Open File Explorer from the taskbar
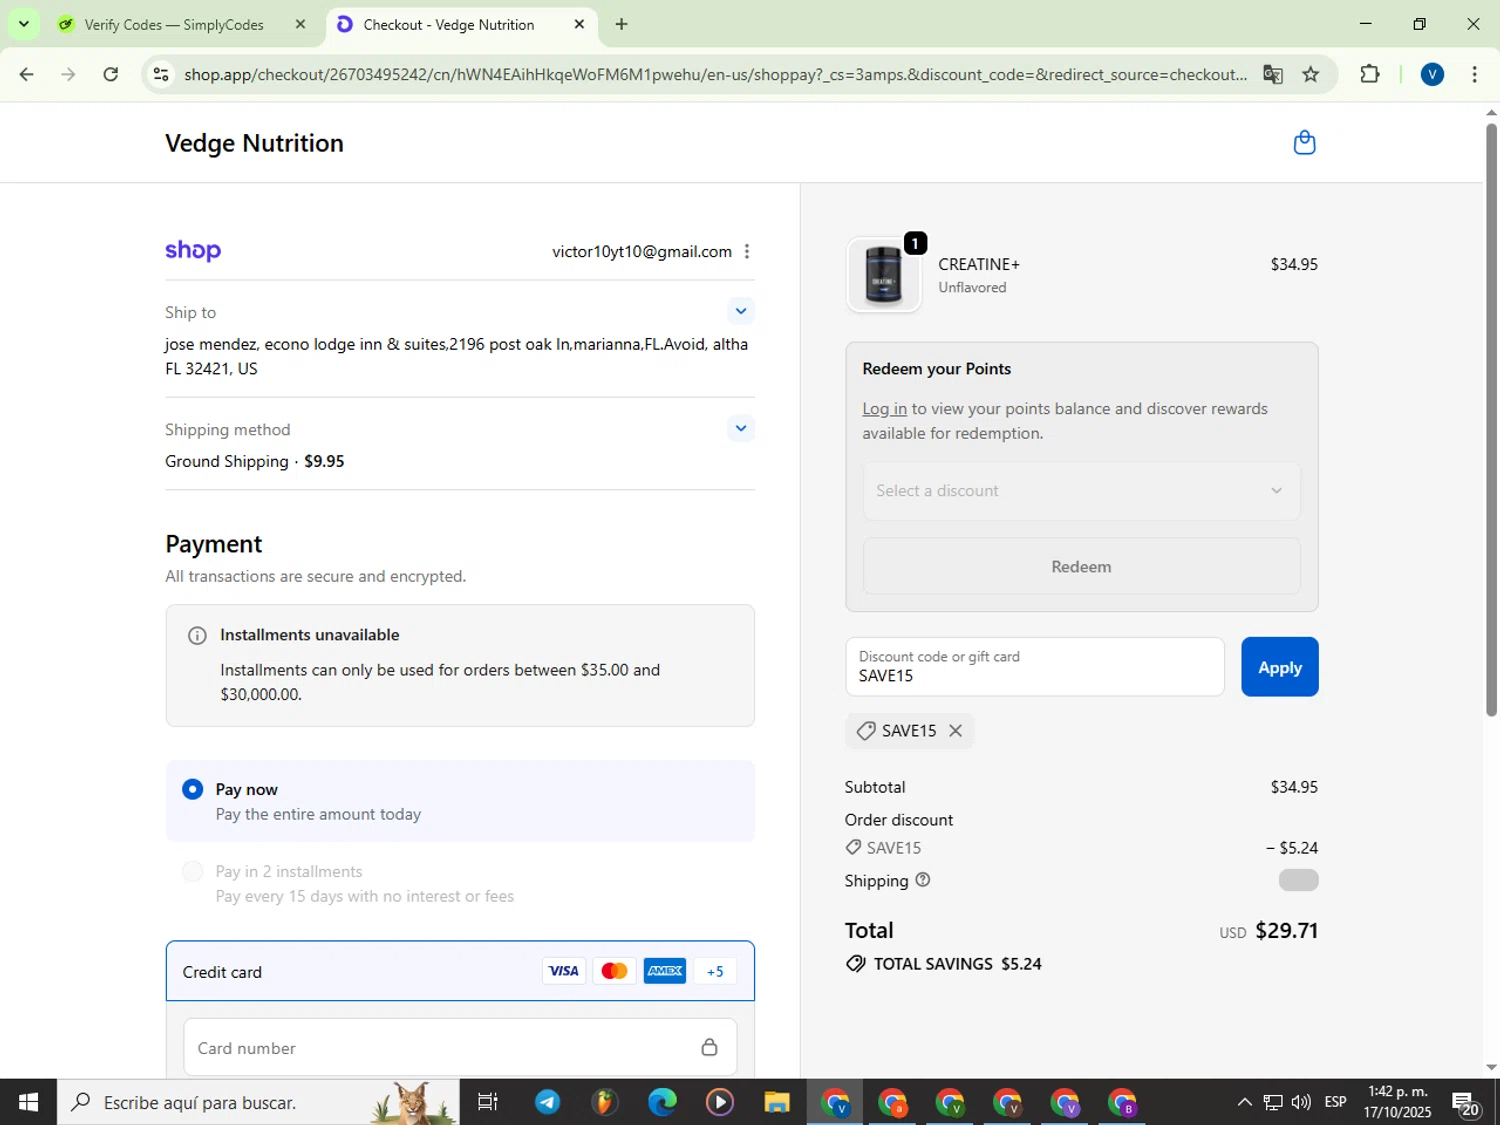 pyautogui.click(x=777, y=1102)
